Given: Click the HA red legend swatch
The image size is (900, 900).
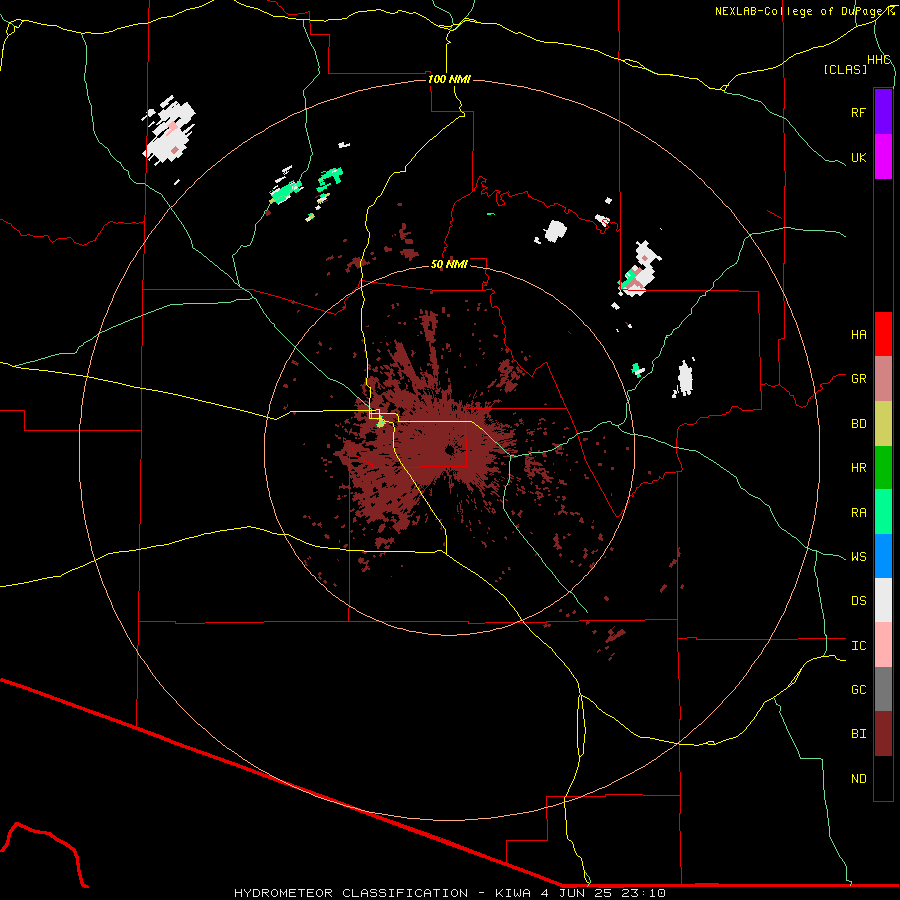Looking at the screenshot, I should [x=883, y=334].
